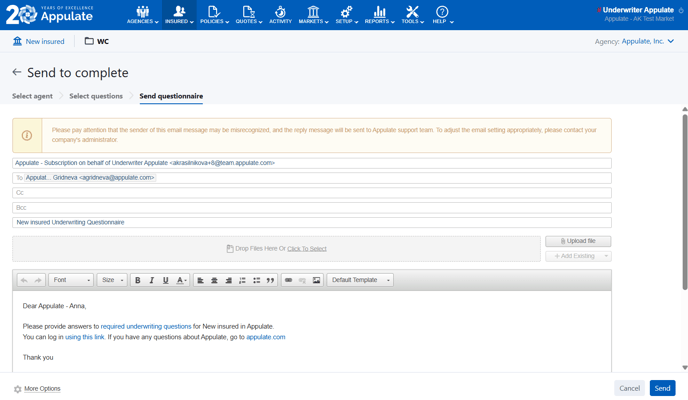Click the scrollbar down arrow
This screenshot has height=400, width=688.
684,368
